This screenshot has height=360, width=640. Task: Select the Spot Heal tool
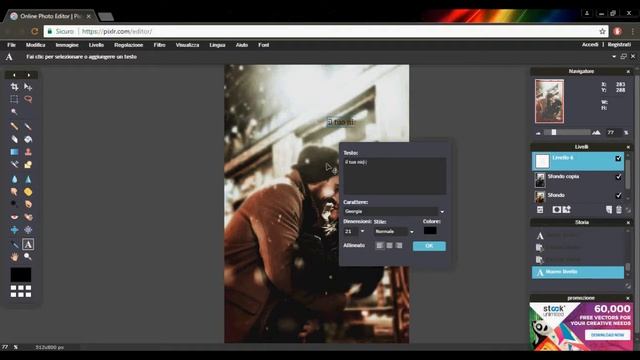(x=28, y=217)
